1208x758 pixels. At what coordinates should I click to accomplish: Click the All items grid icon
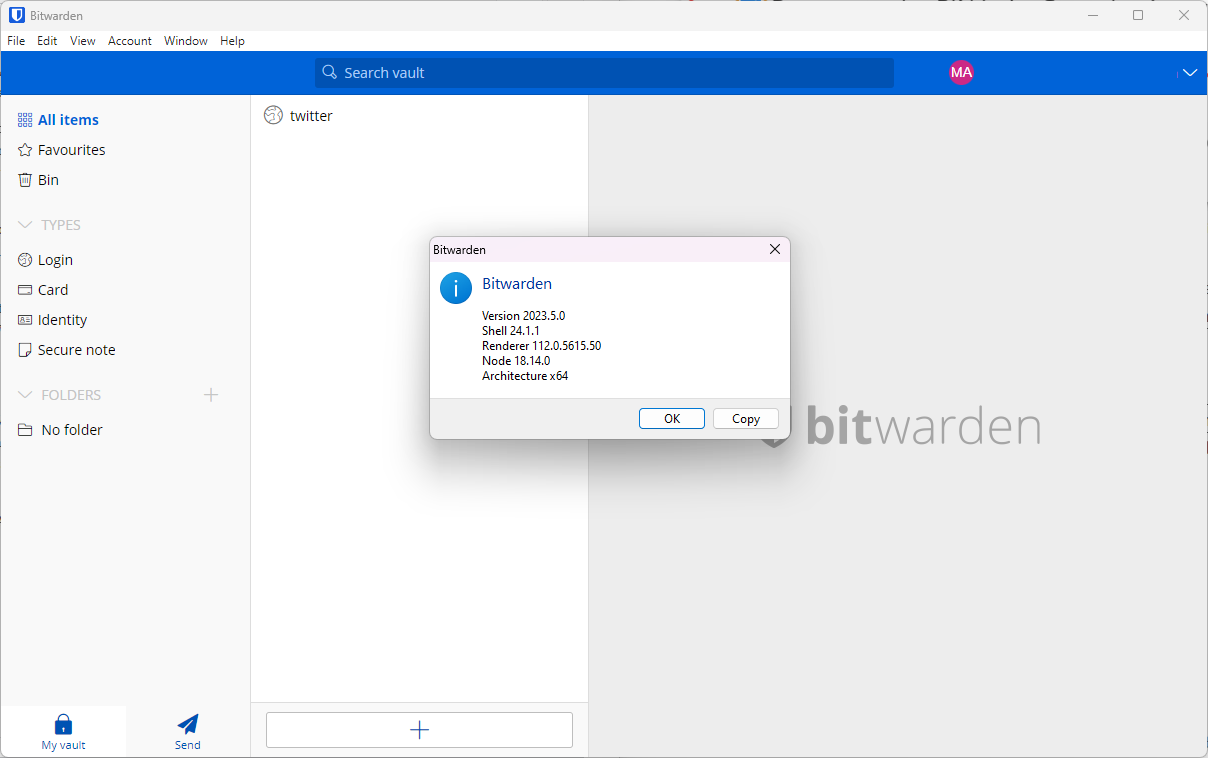pyautogui.click(x=25, y=120)
